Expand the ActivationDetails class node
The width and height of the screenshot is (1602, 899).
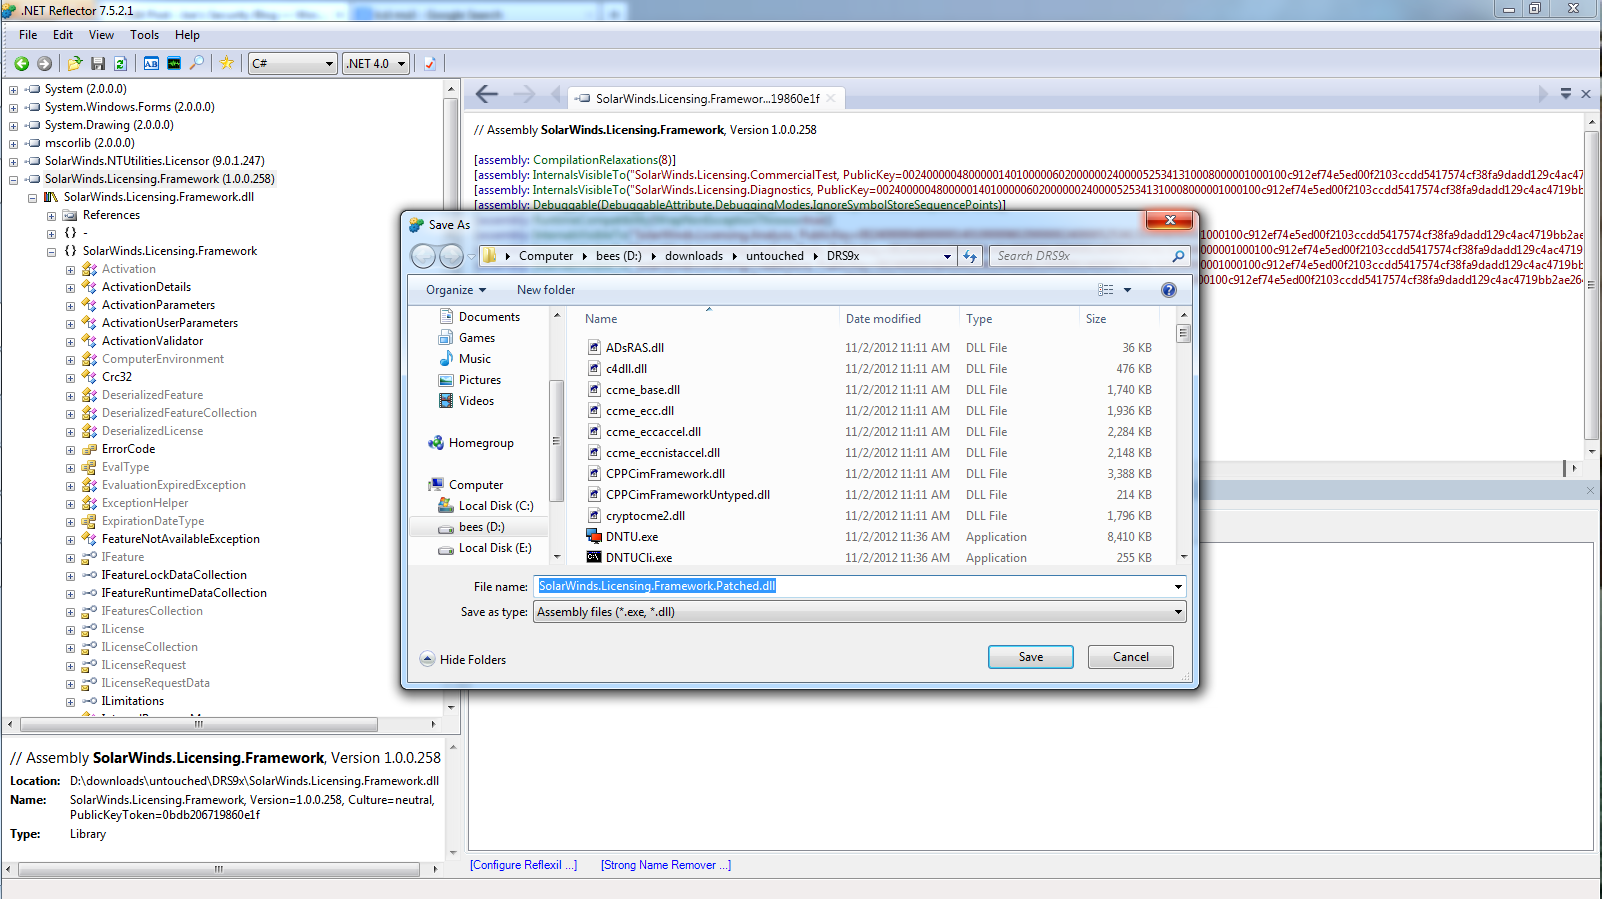[x=70, y=287]
